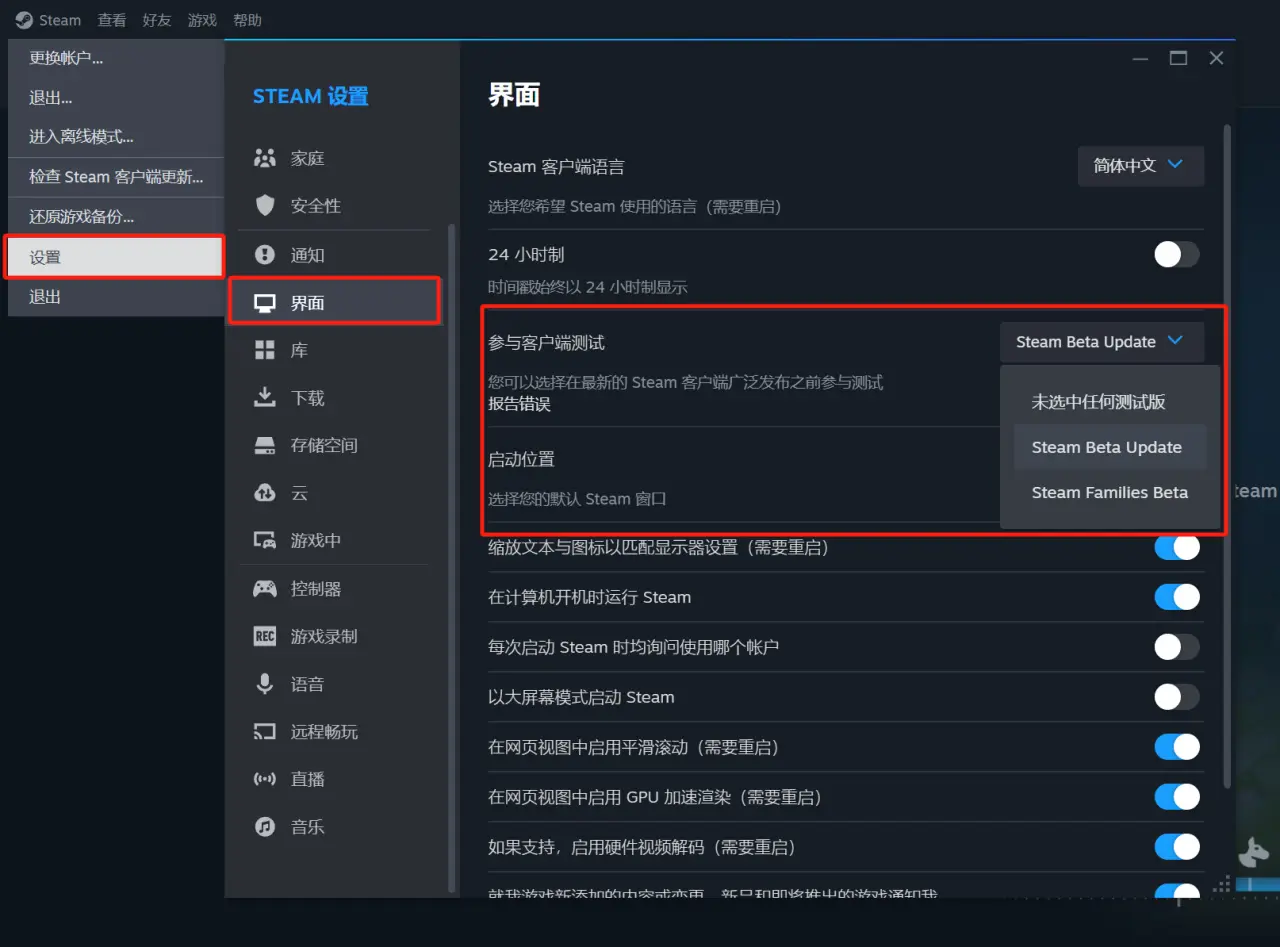The image size is (1280, 947).
Task: Select the 语音 microphone icon
Action: (x=265, y=684)
